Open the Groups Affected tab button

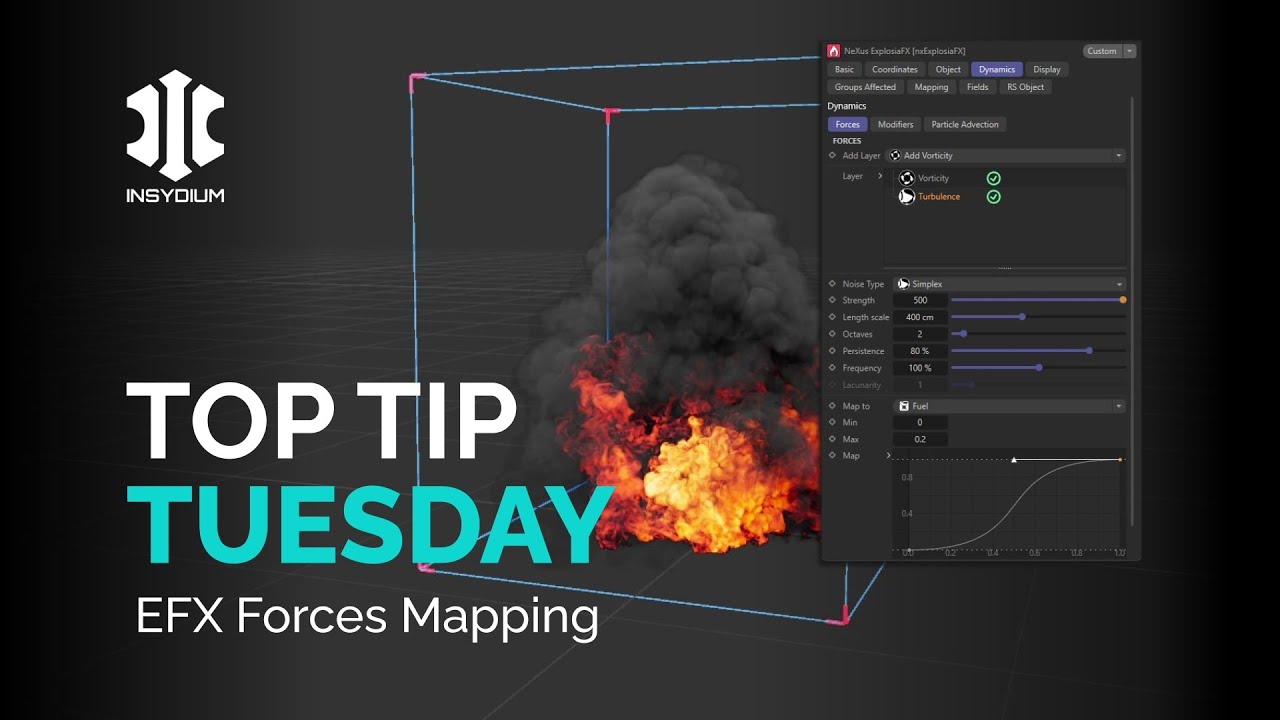click(x=865, y=87)
